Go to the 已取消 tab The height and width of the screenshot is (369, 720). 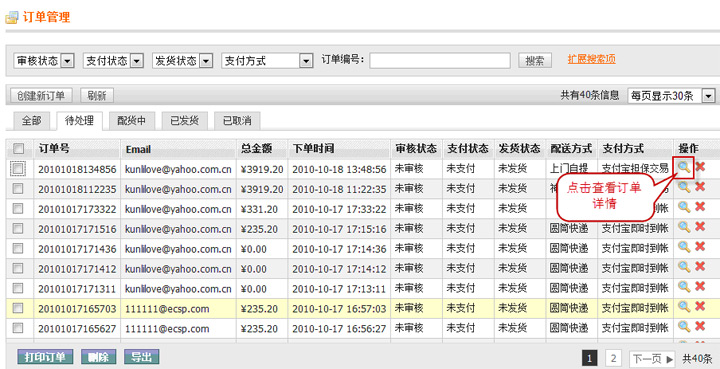[237, 121]
